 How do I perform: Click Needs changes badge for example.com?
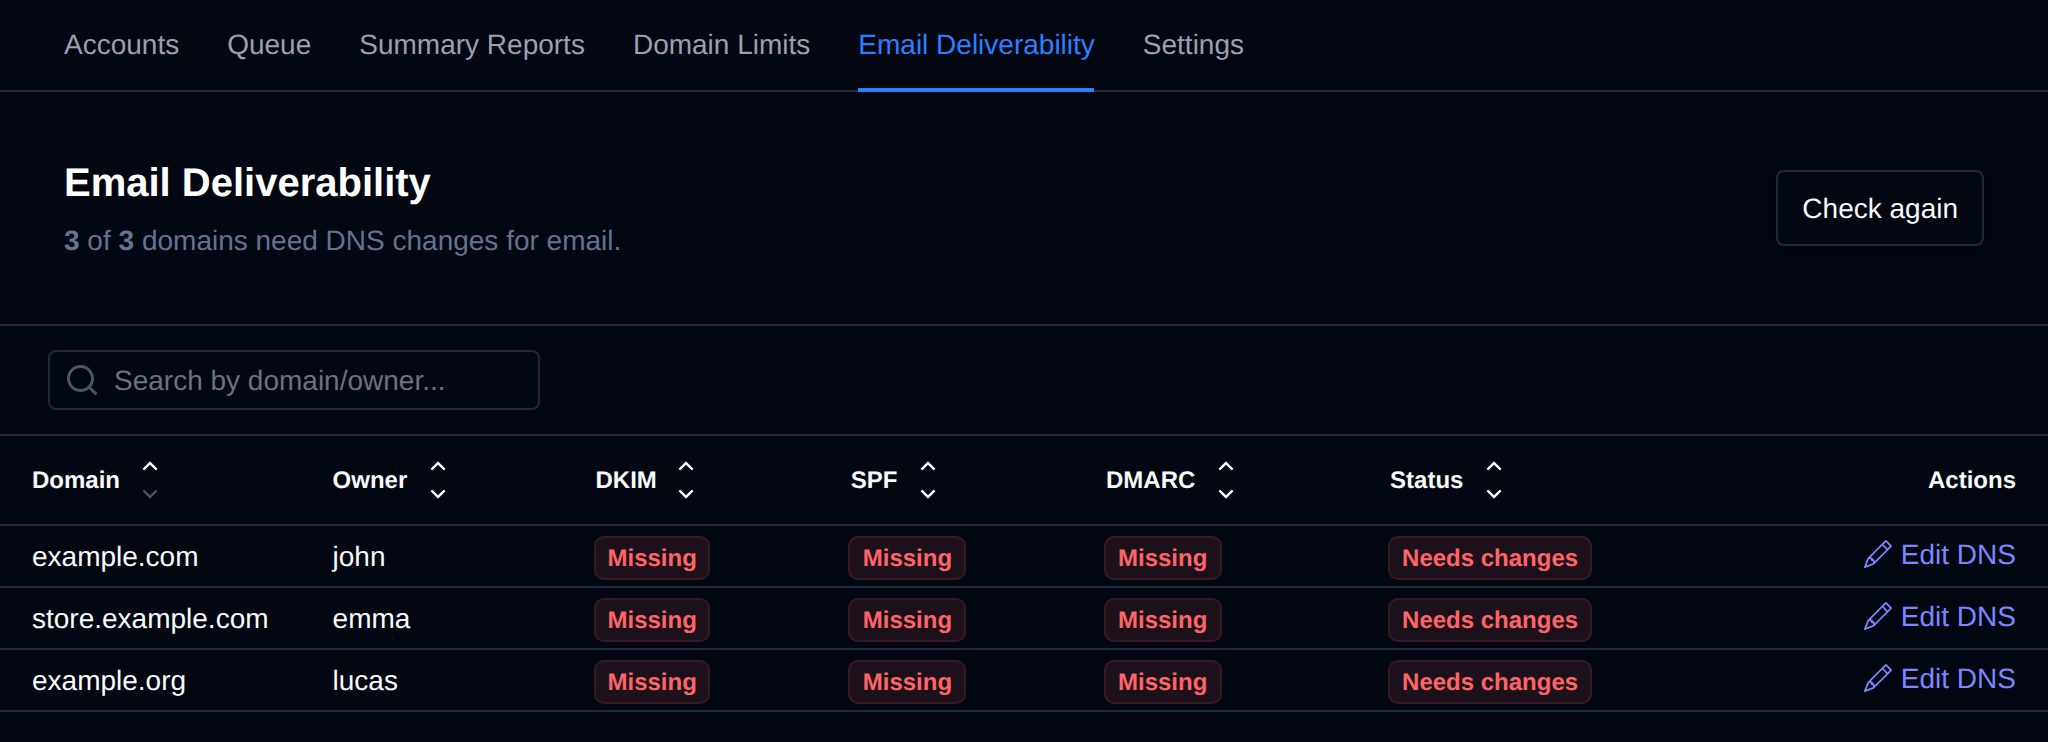(x=1489, y=558)
